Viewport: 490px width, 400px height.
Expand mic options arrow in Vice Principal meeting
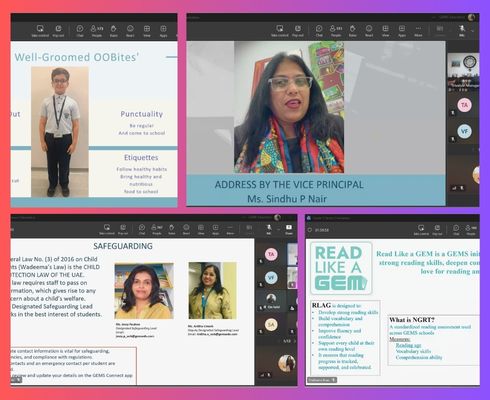tap(472, 31)
